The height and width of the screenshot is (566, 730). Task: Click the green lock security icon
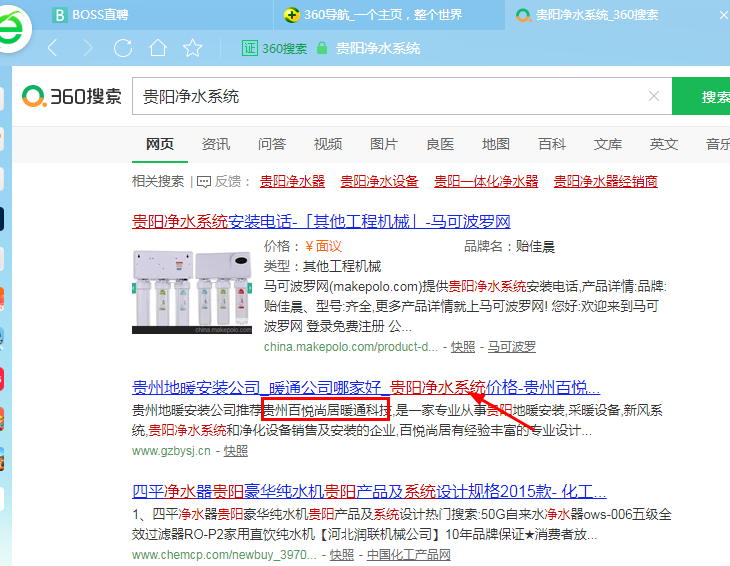322,48
